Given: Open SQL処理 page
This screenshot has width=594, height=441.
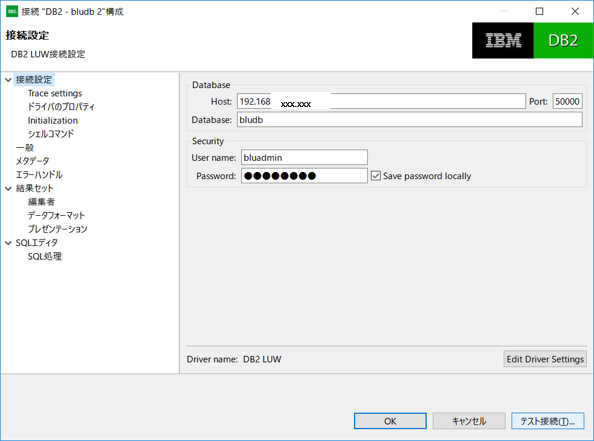Looking at the screenshot, I should 44,256.
